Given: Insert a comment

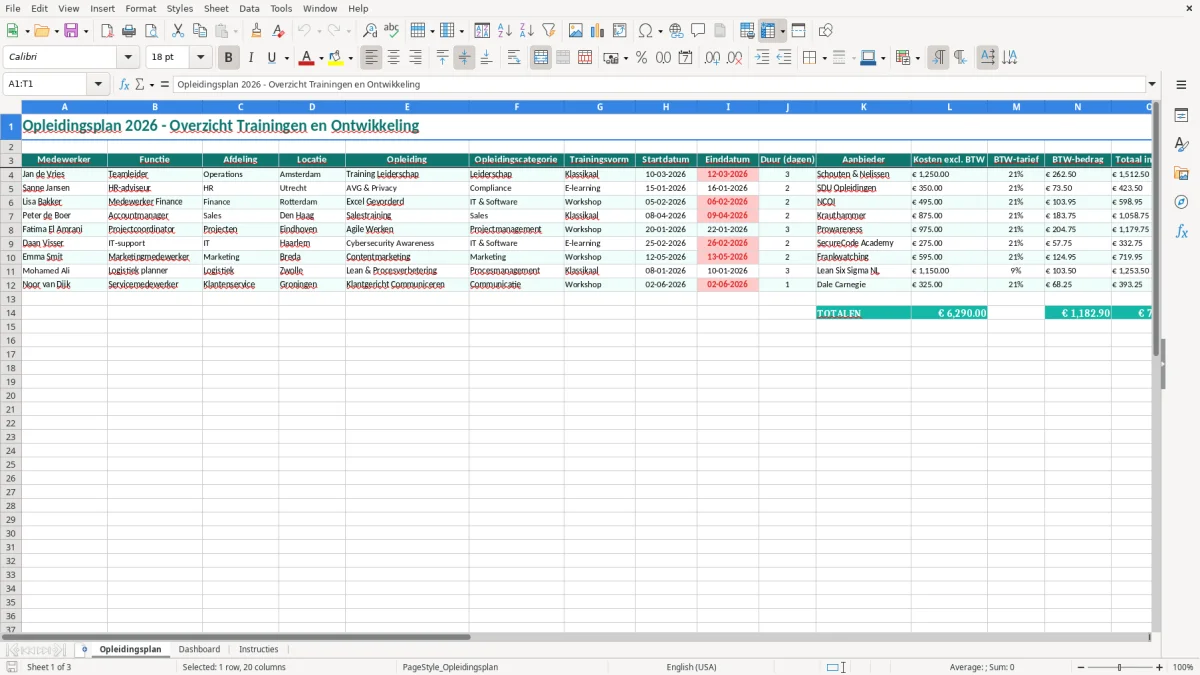Looking at the screenshot, I should point(698,31).
